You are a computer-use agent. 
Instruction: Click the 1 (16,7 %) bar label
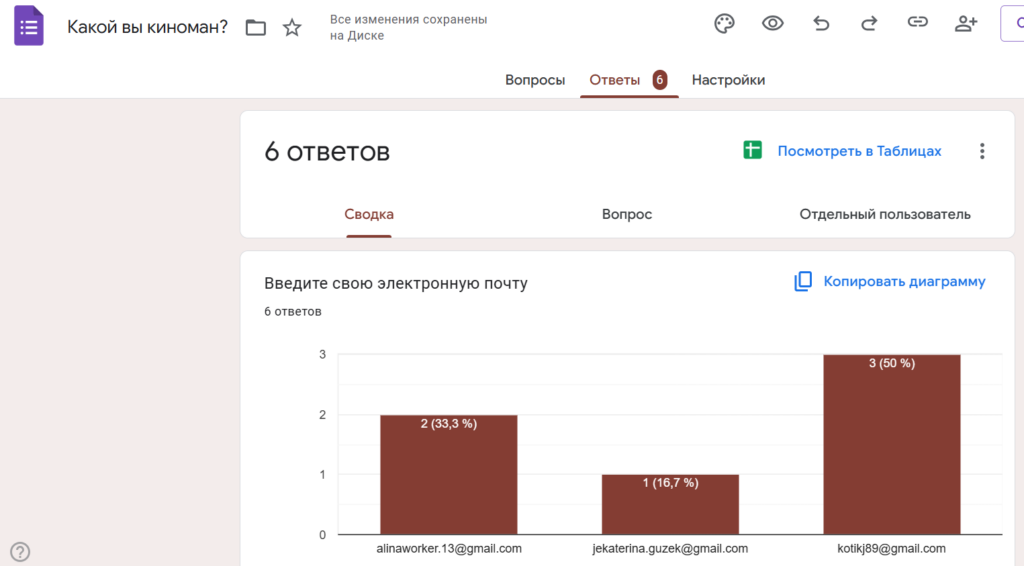tap(670, 482)
